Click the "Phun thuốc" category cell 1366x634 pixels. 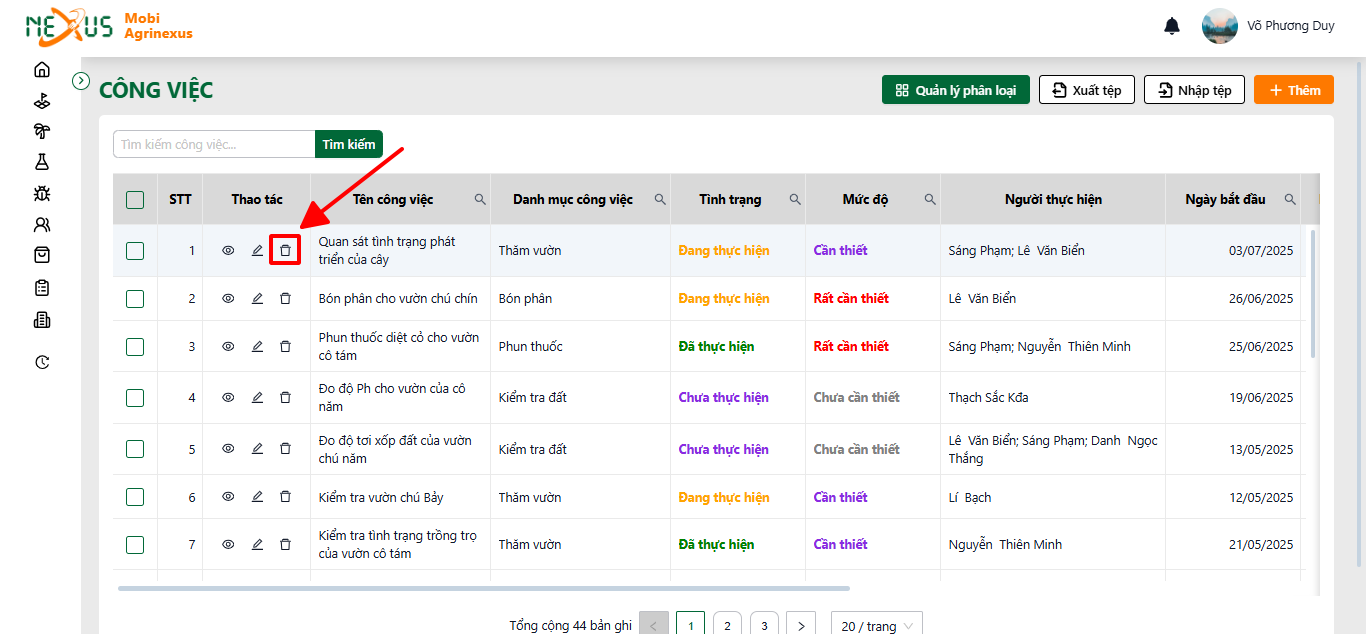580,346
